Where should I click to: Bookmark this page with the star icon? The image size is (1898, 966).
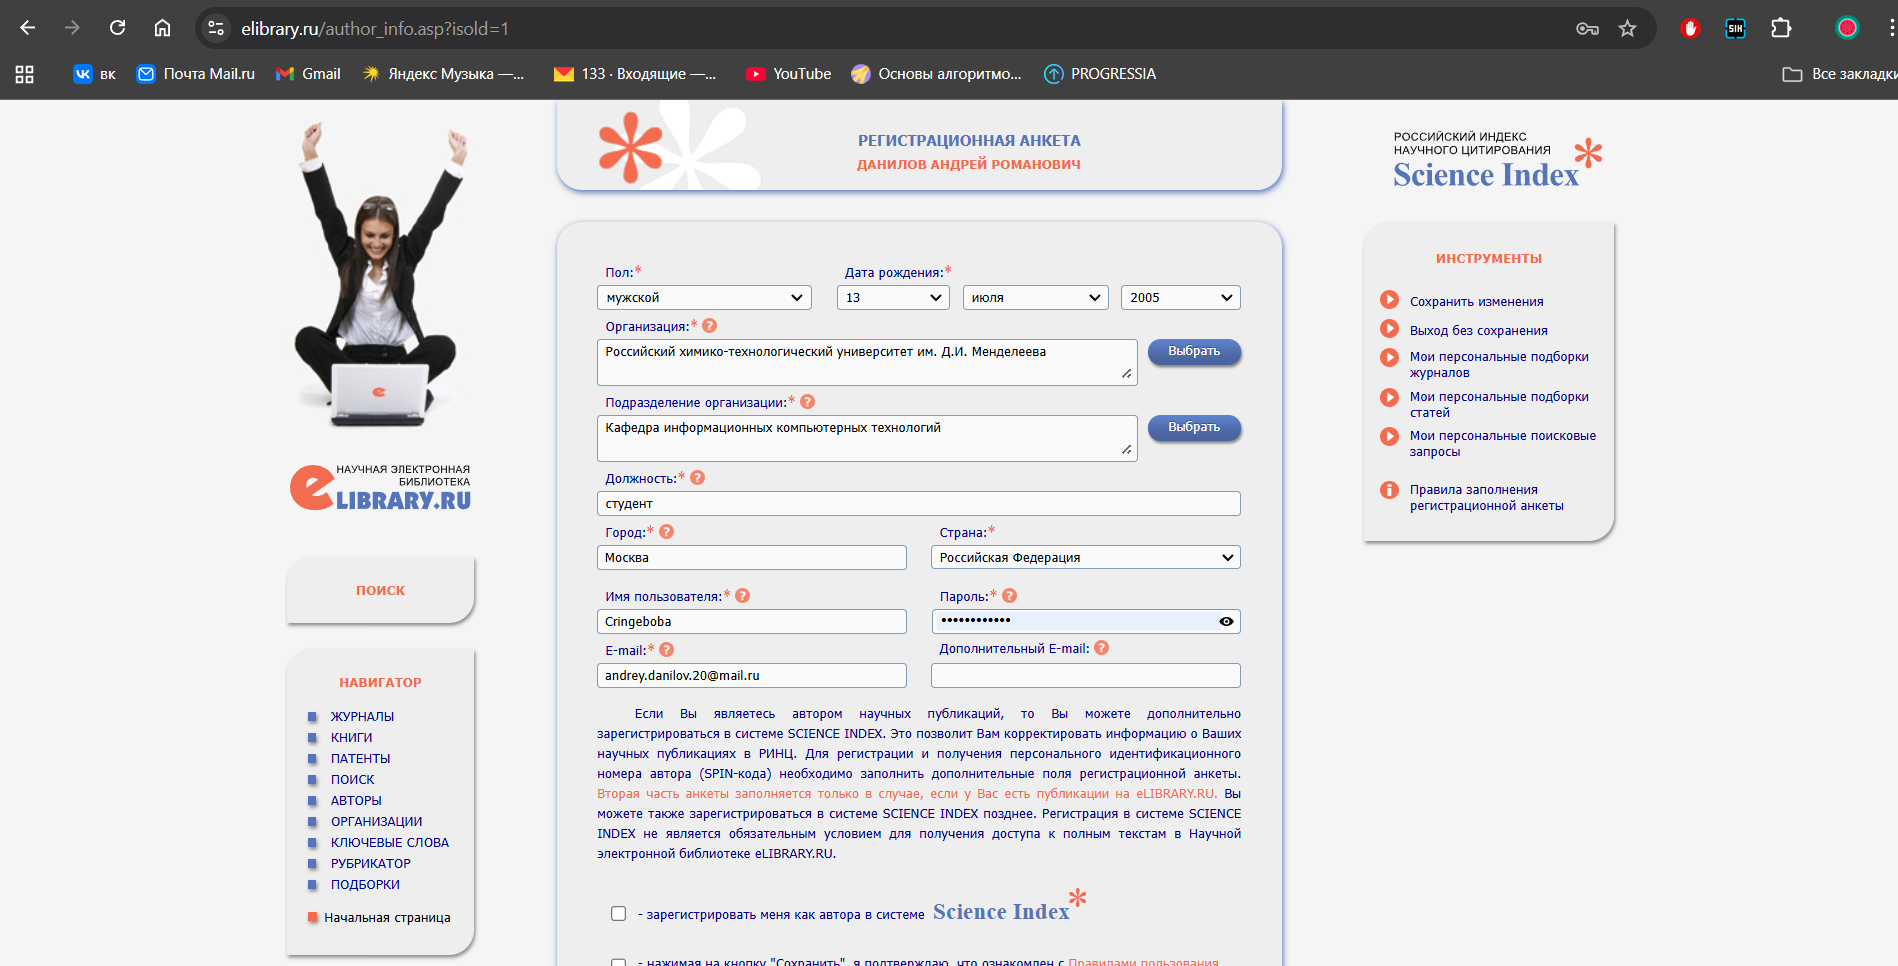1627,28
